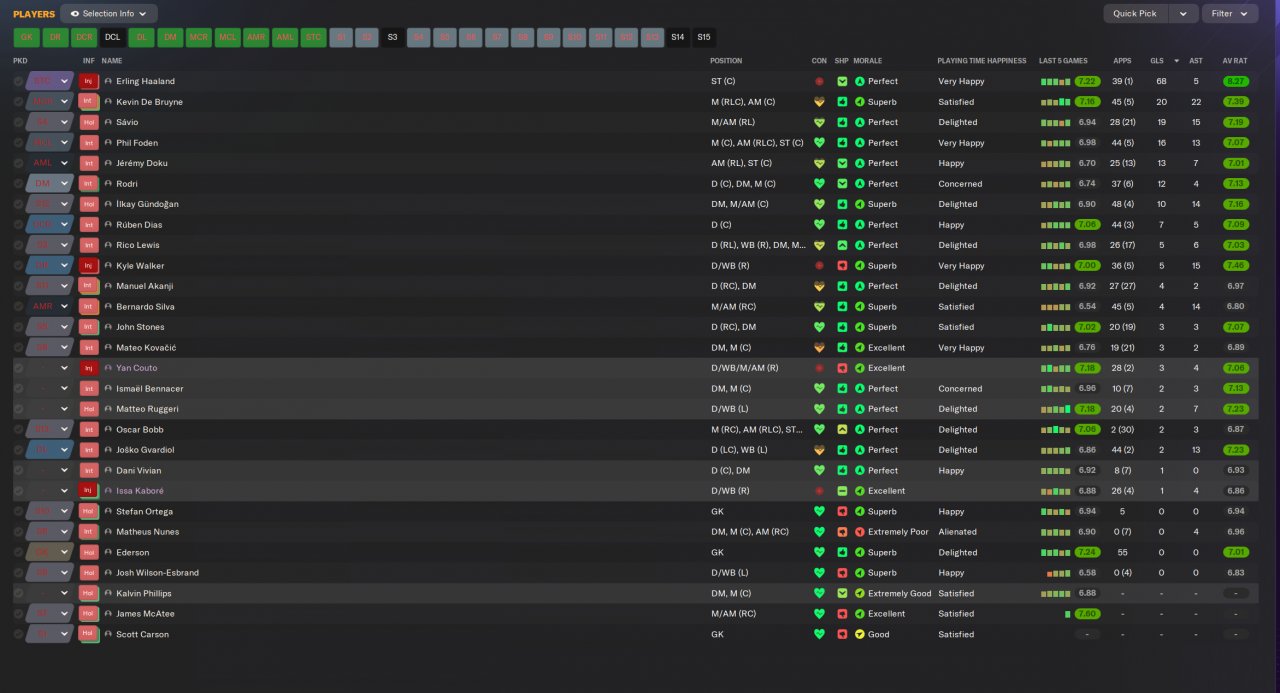Click Kyle Walker's match sharpness icon
The image size is (1280, 693).
tap(842, 266)
